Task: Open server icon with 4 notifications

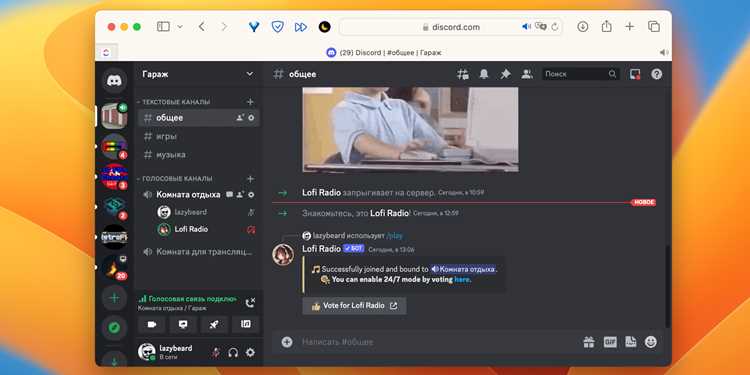Action: pyautogui.click(x=114, y=146)
